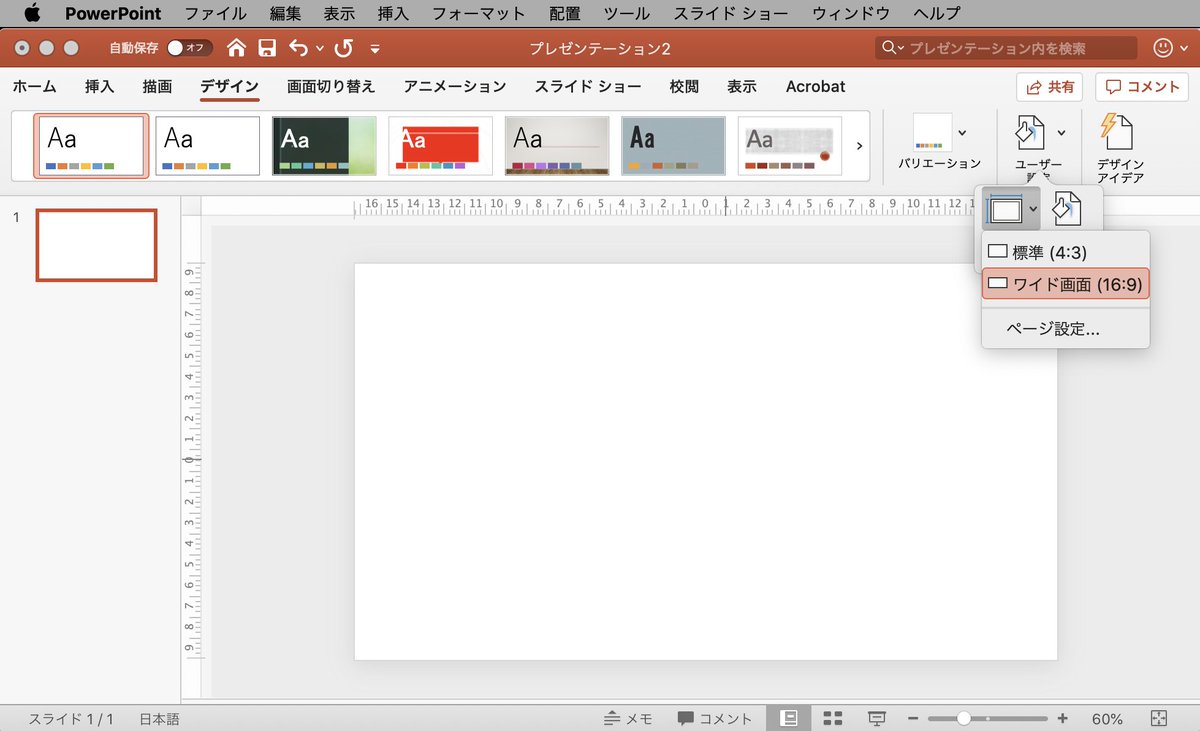Image resolution: width=1200 pixels, height=731 pixels.
Task: Click the zoom in plus button
Action: pos(1062,719)
